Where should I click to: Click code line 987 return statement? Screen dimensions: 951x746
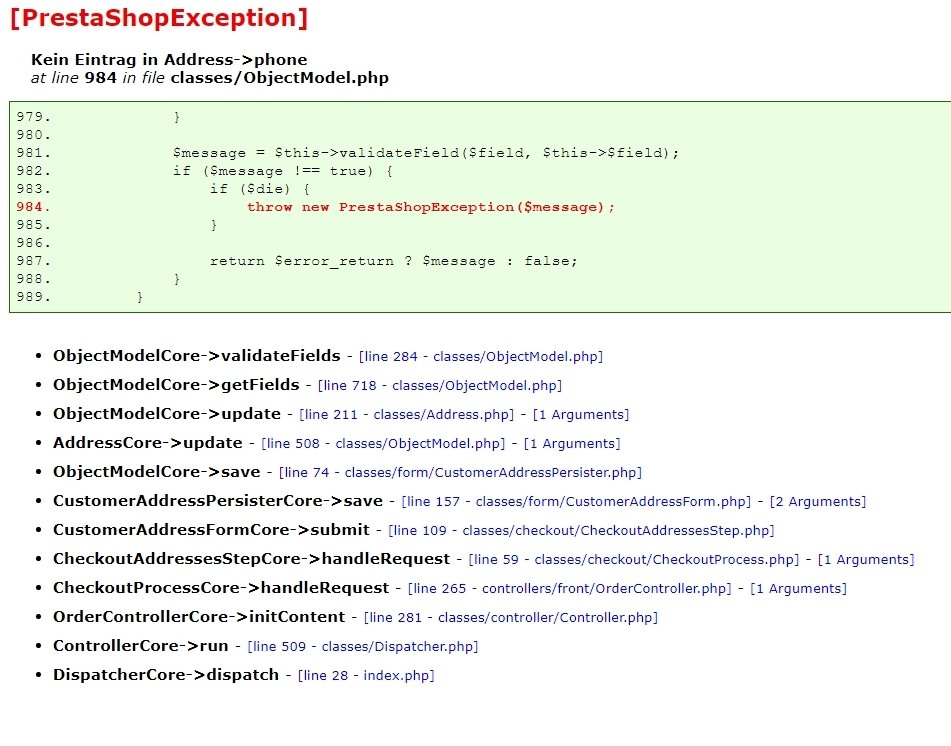click(x=394, y=261)
